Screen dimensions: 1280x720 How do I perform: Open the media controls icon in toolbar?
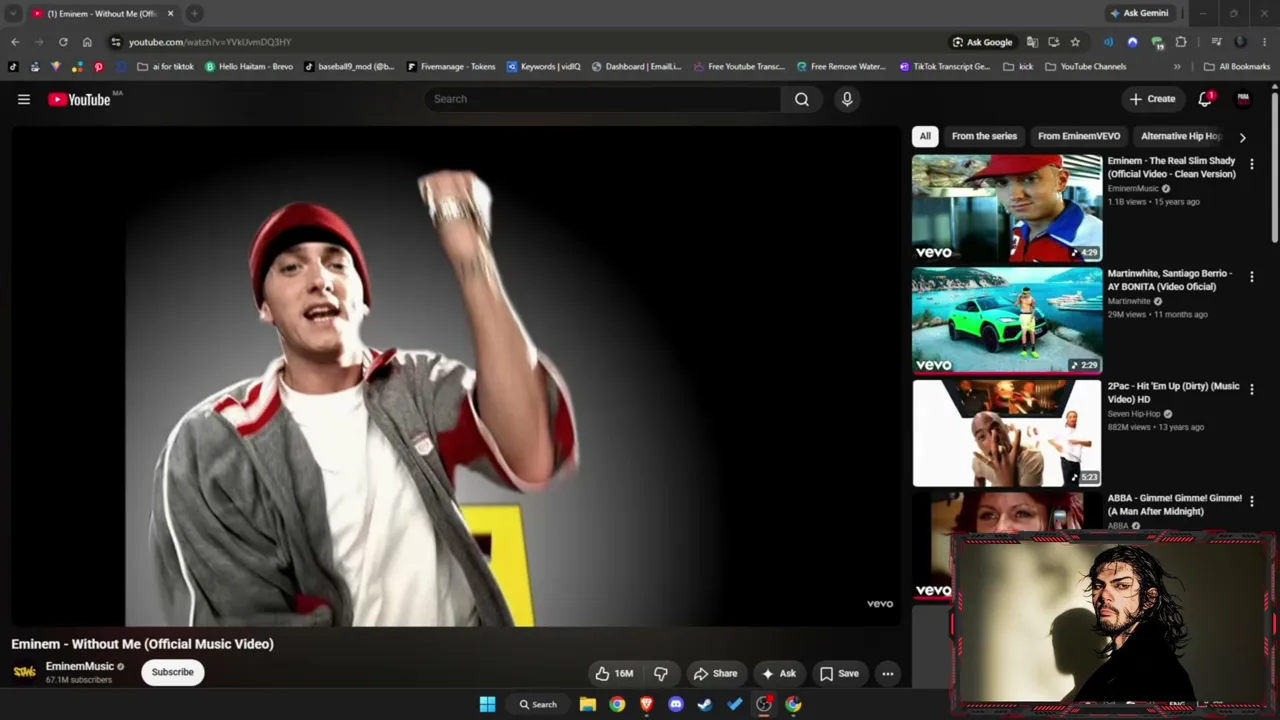point(1216,42)
